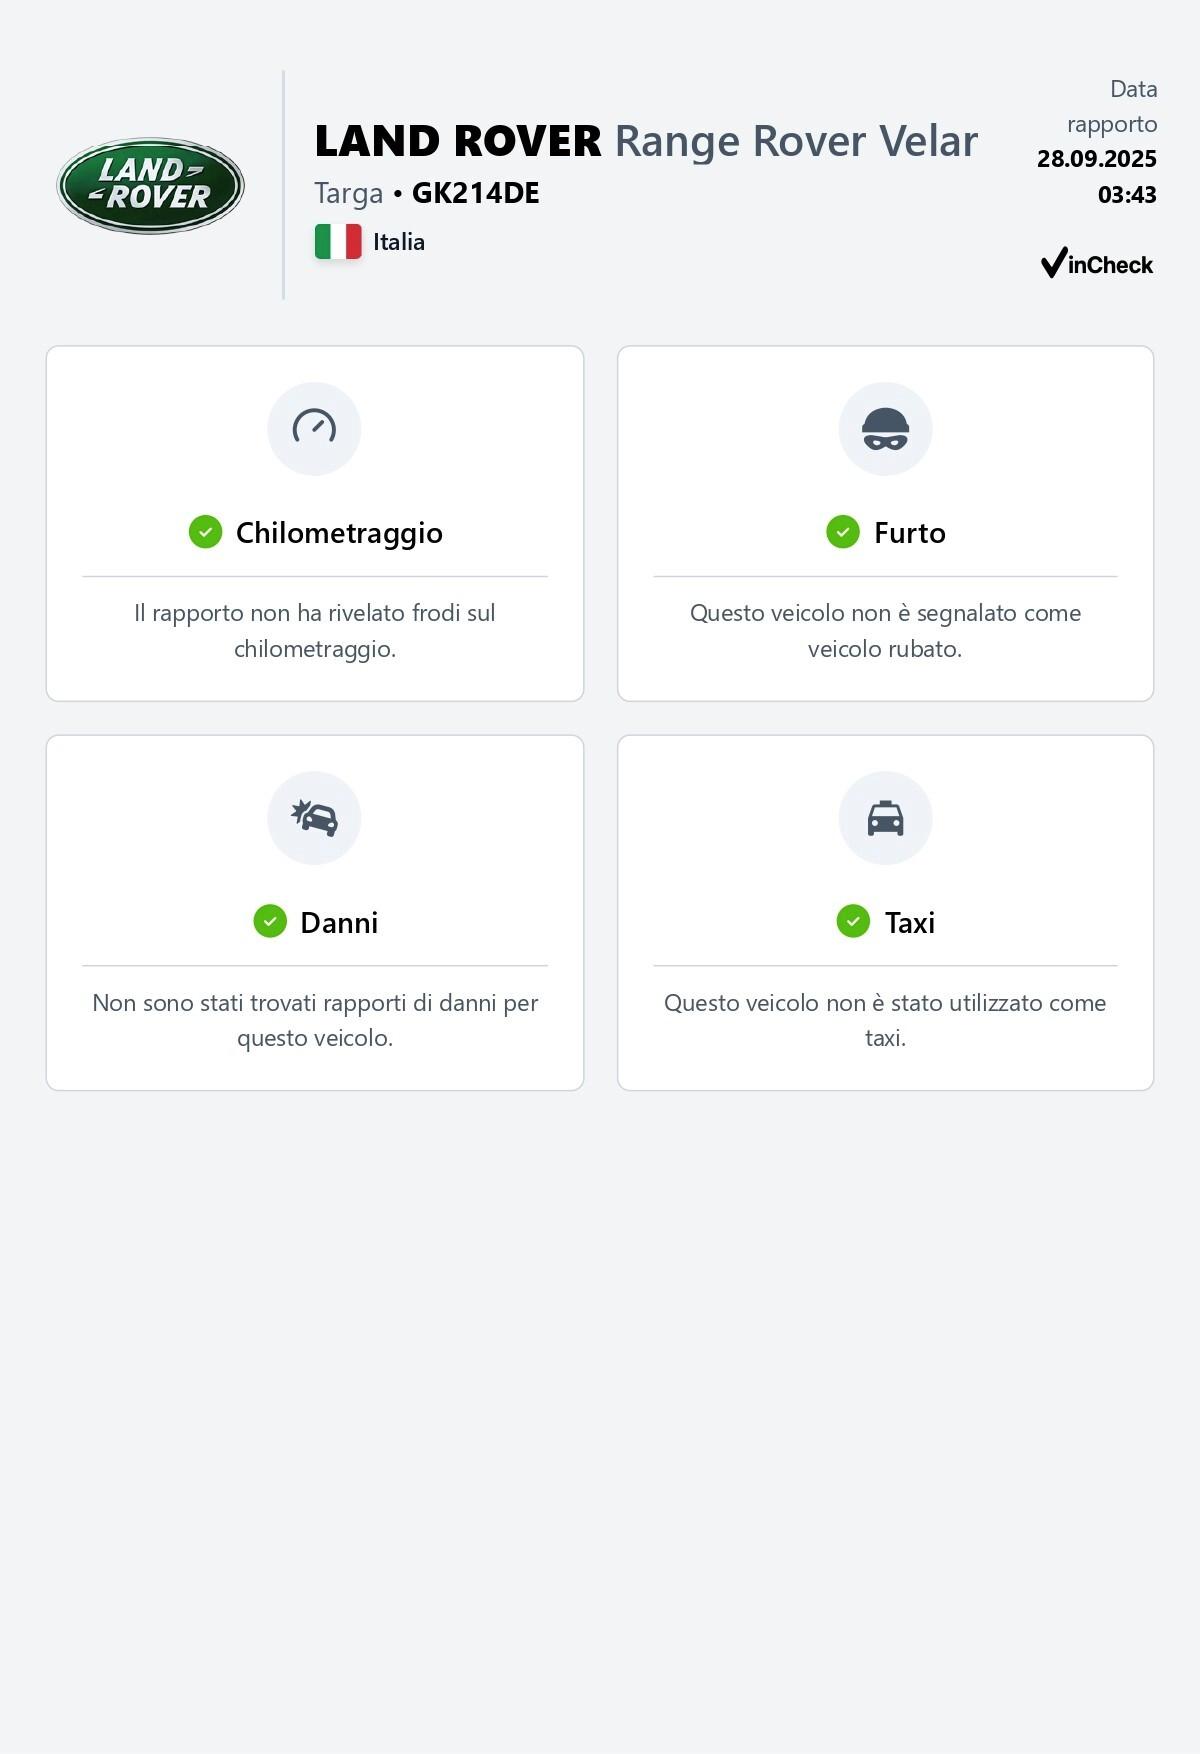Click the green check beside Taxi

coord(853,921)
